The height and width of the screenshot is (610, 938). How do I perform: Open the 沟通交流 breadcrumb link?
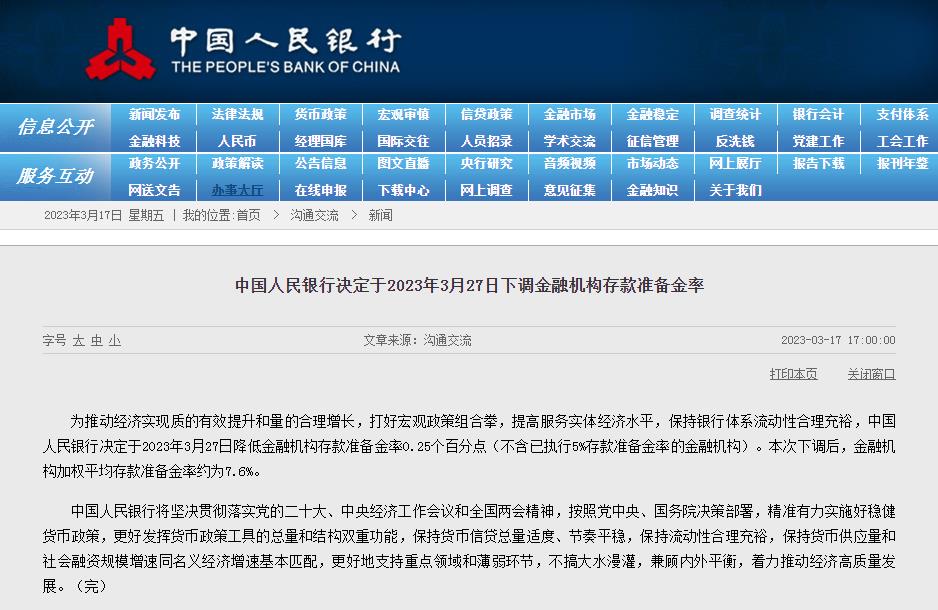tap(314, 215)
